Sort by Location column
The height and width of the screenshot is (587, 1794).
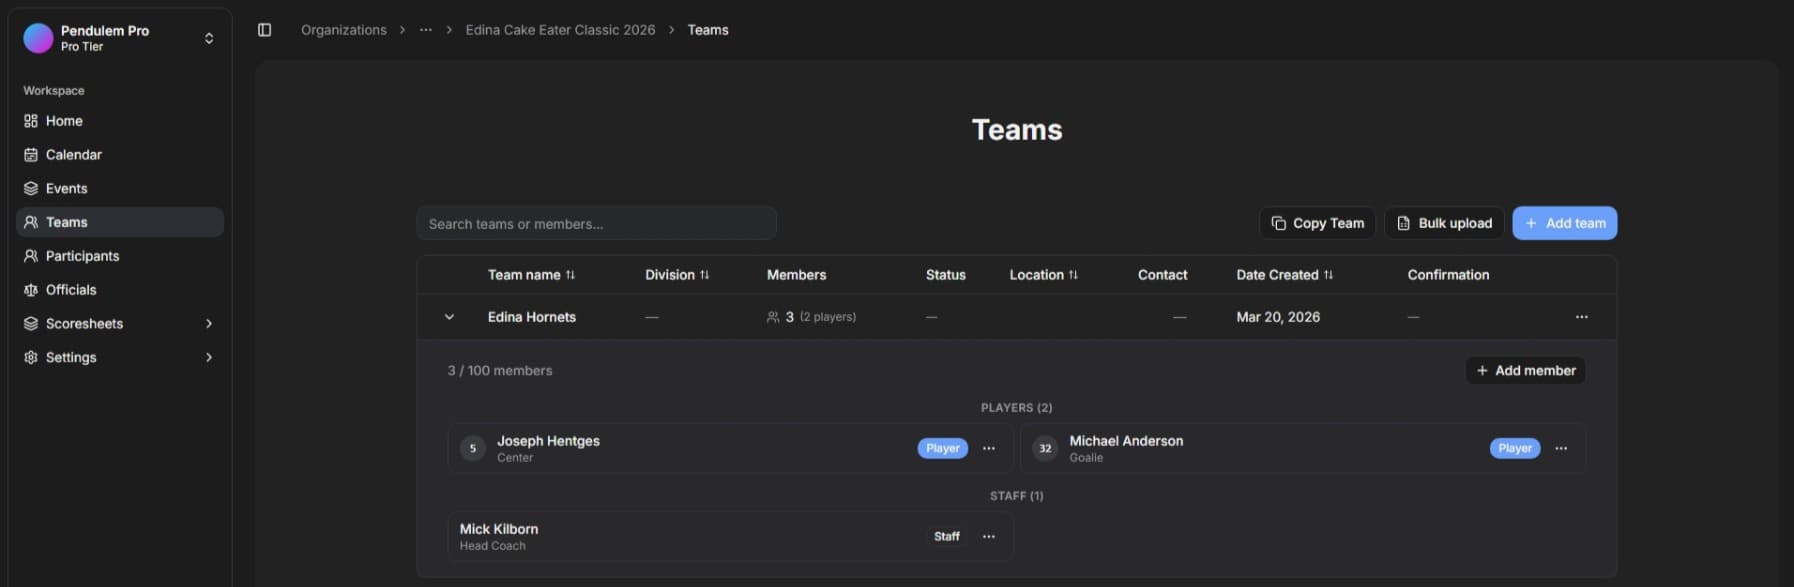click(1043, 275)
